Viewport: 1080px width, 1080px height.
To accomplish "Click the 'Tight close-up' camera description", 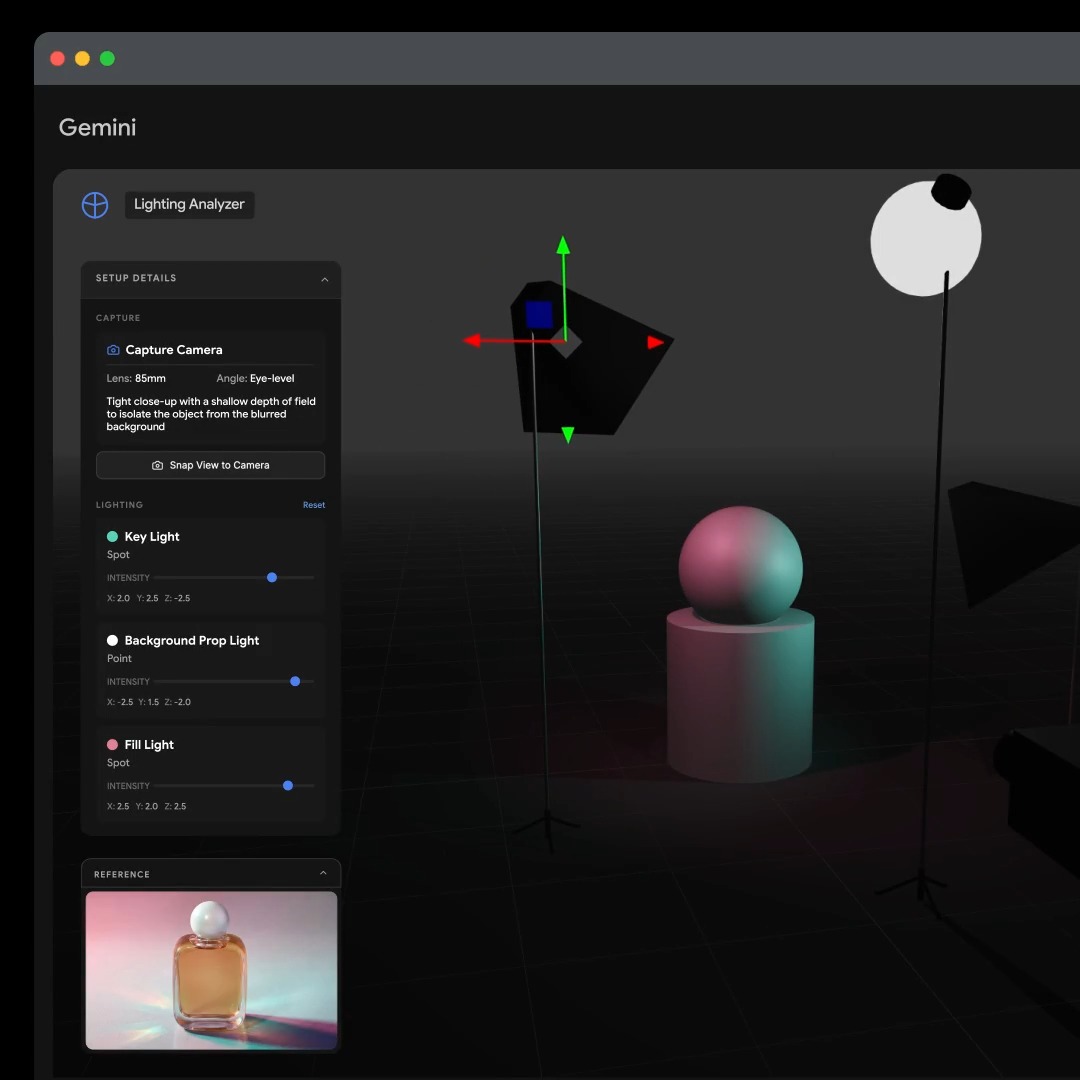I will tap(211, 414).
